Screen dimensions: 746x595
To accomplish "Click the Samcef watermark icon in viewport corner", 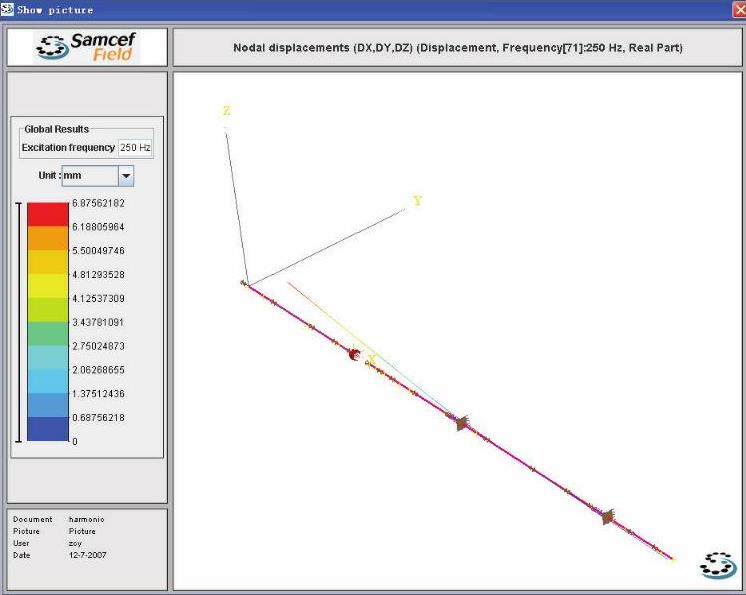I will 718,565.
